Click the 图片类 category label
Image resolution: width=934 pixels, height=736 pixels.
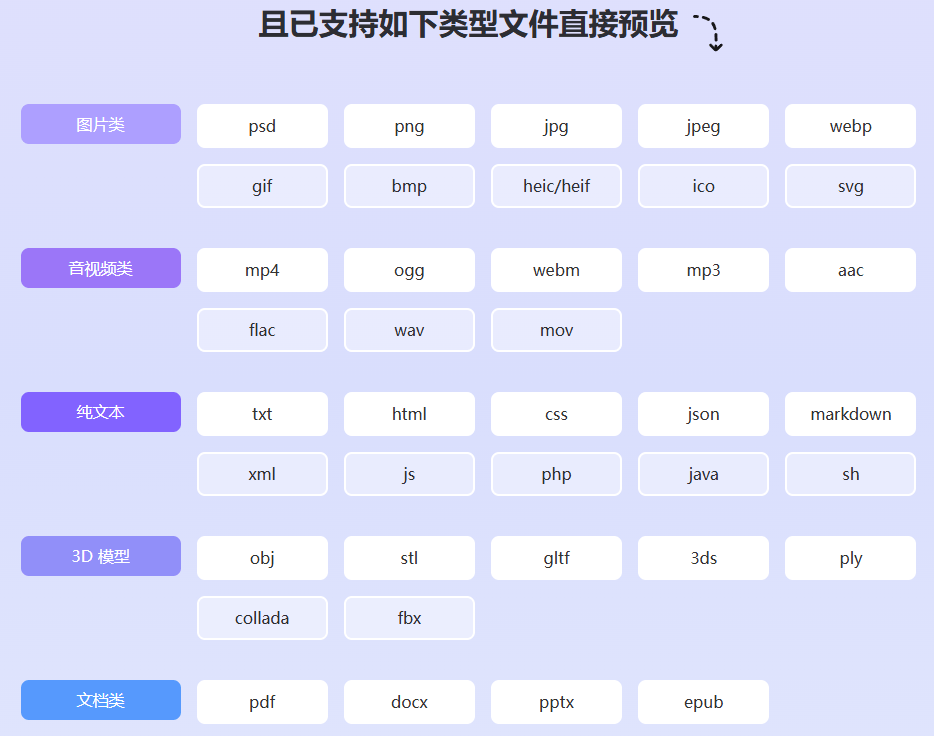click(100, 124)
